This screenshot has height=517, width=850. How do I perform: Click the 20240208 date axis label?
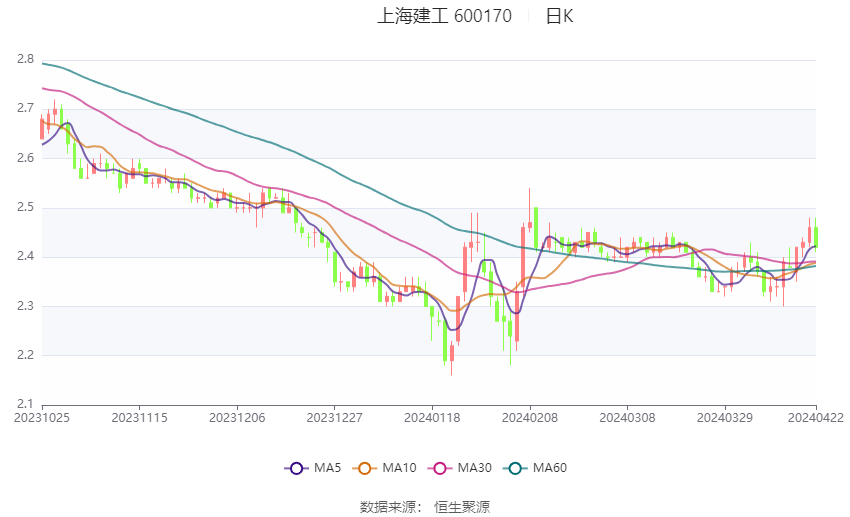click(x=530, y=418)
